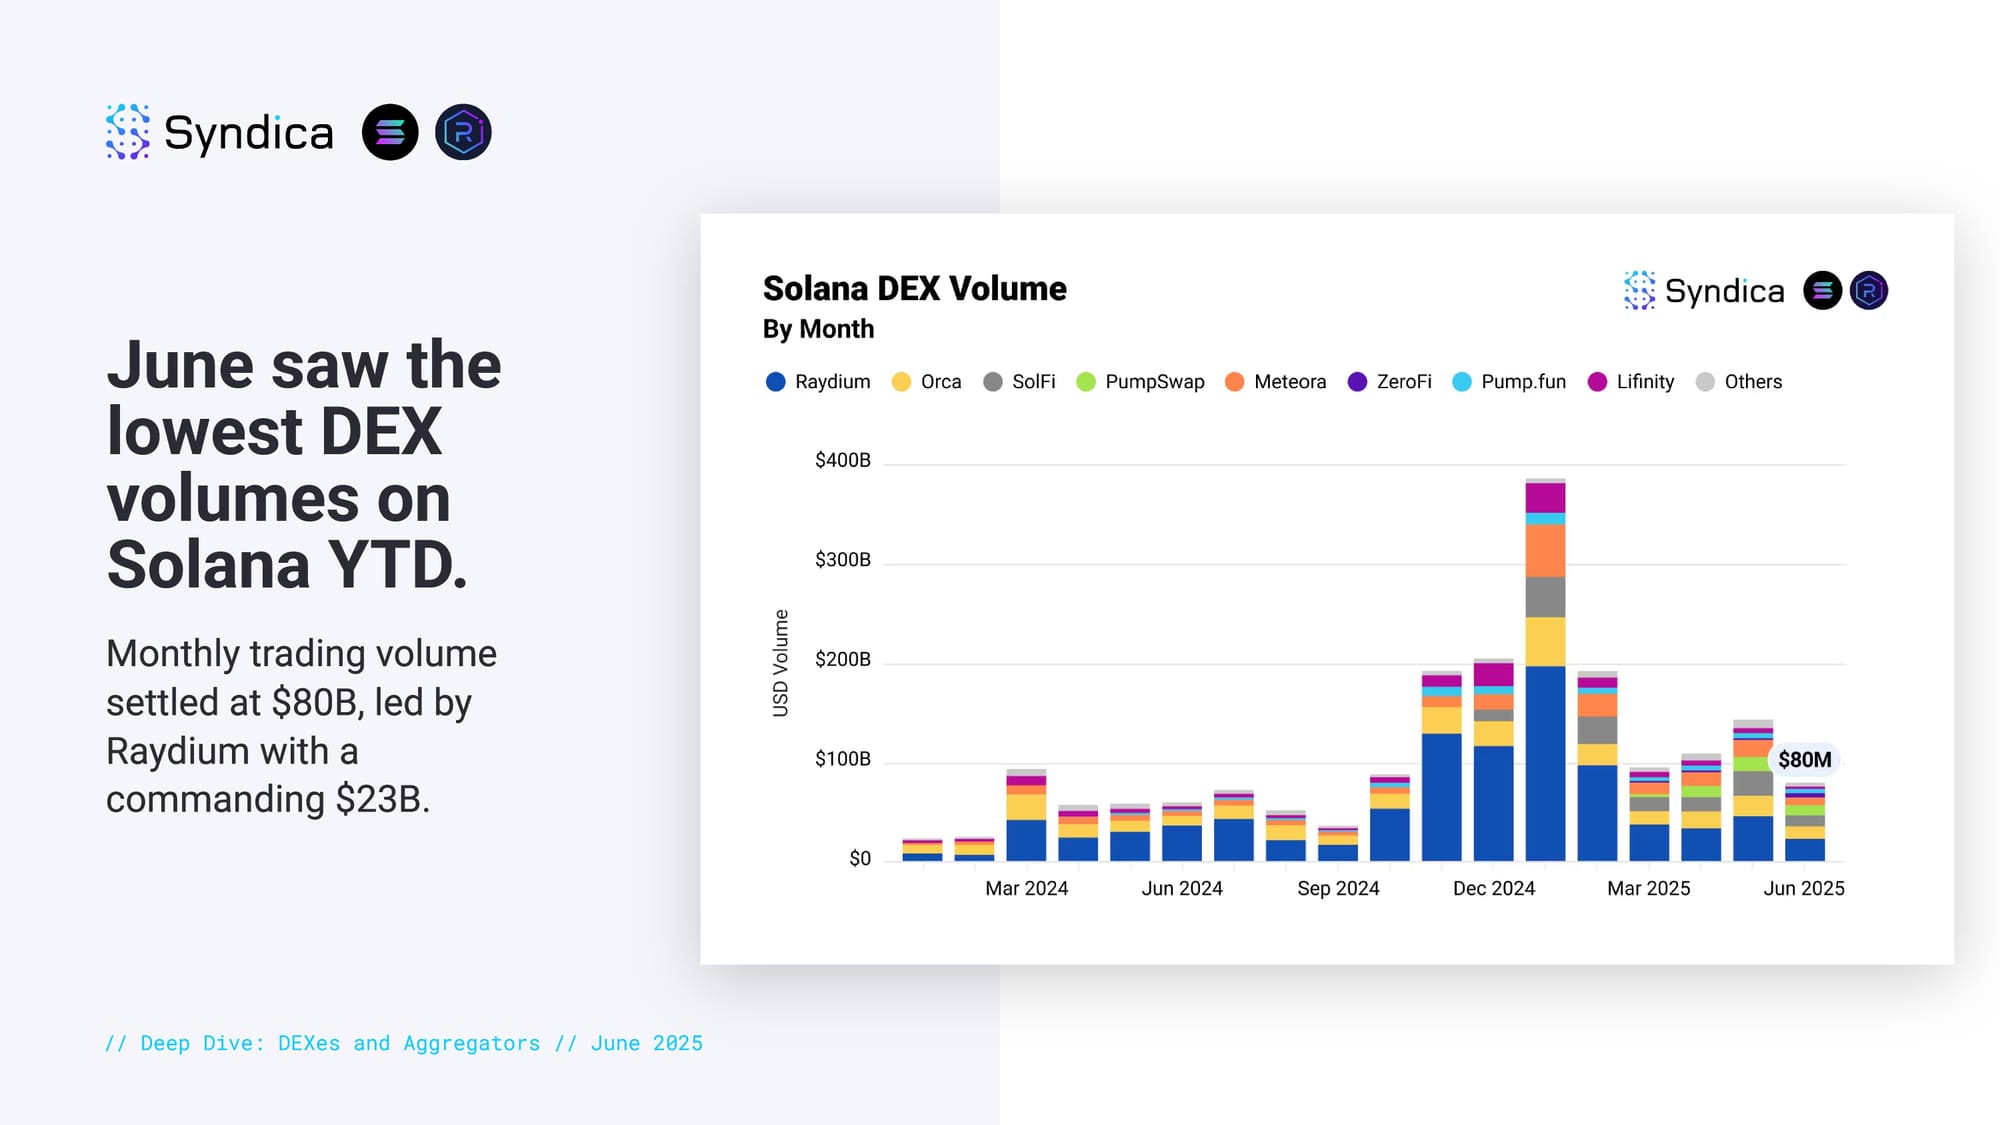This screenshot has height=1125, width=2000.
Task: Click the 'Solana DEX Volume' chart title
Action: (914, 289)
